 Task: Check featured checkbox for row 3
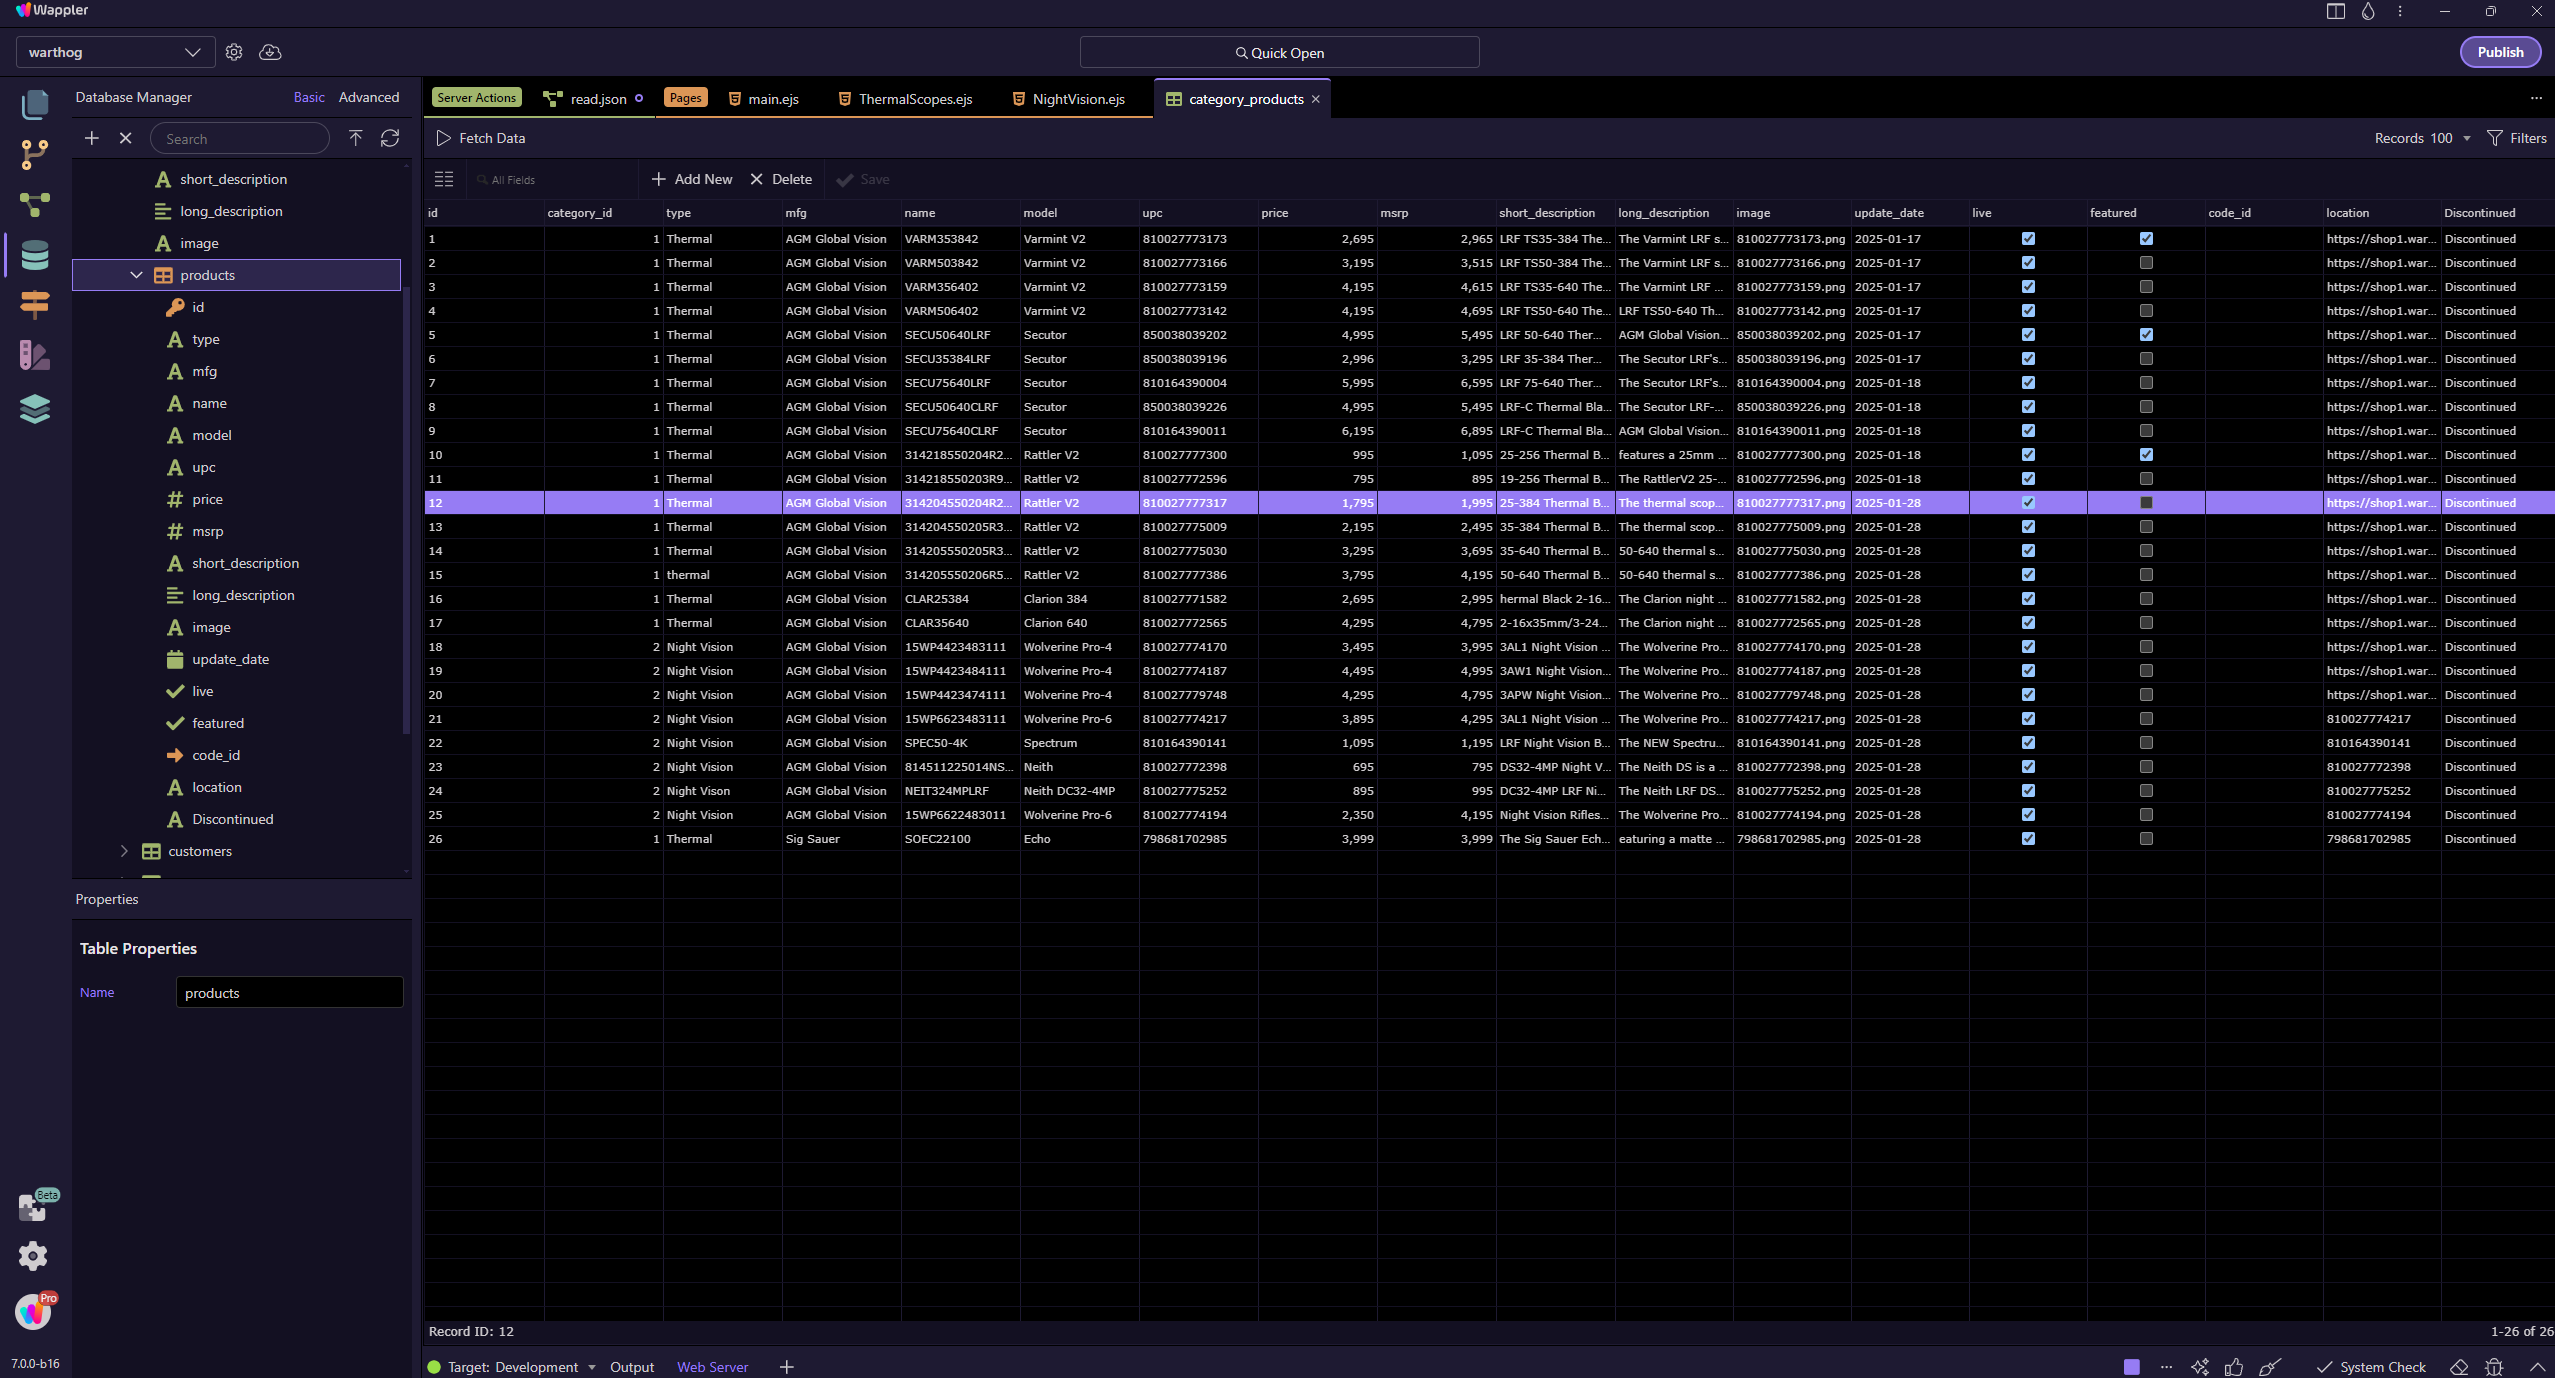(x=2146, y=287)
